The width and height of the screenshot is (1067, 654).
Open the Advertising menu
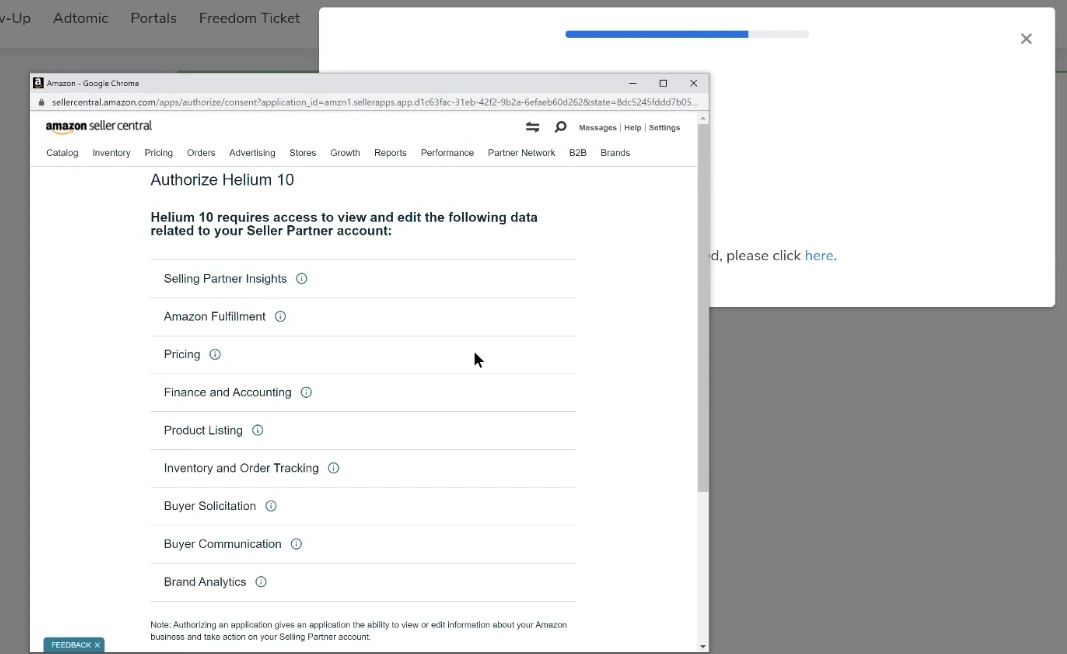tap(252, 153)
